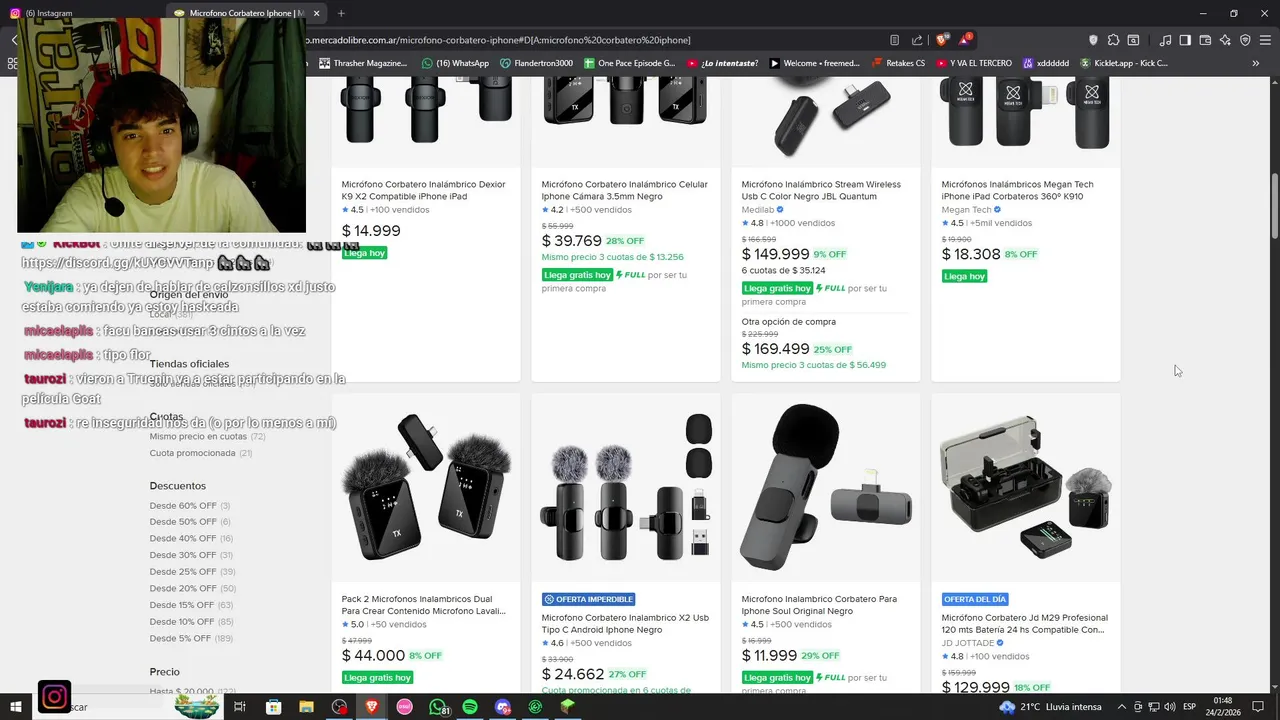Filter discounts Desde 40% OFF
This screenshot has width=1280, height=720.
[x=191, y=538]
